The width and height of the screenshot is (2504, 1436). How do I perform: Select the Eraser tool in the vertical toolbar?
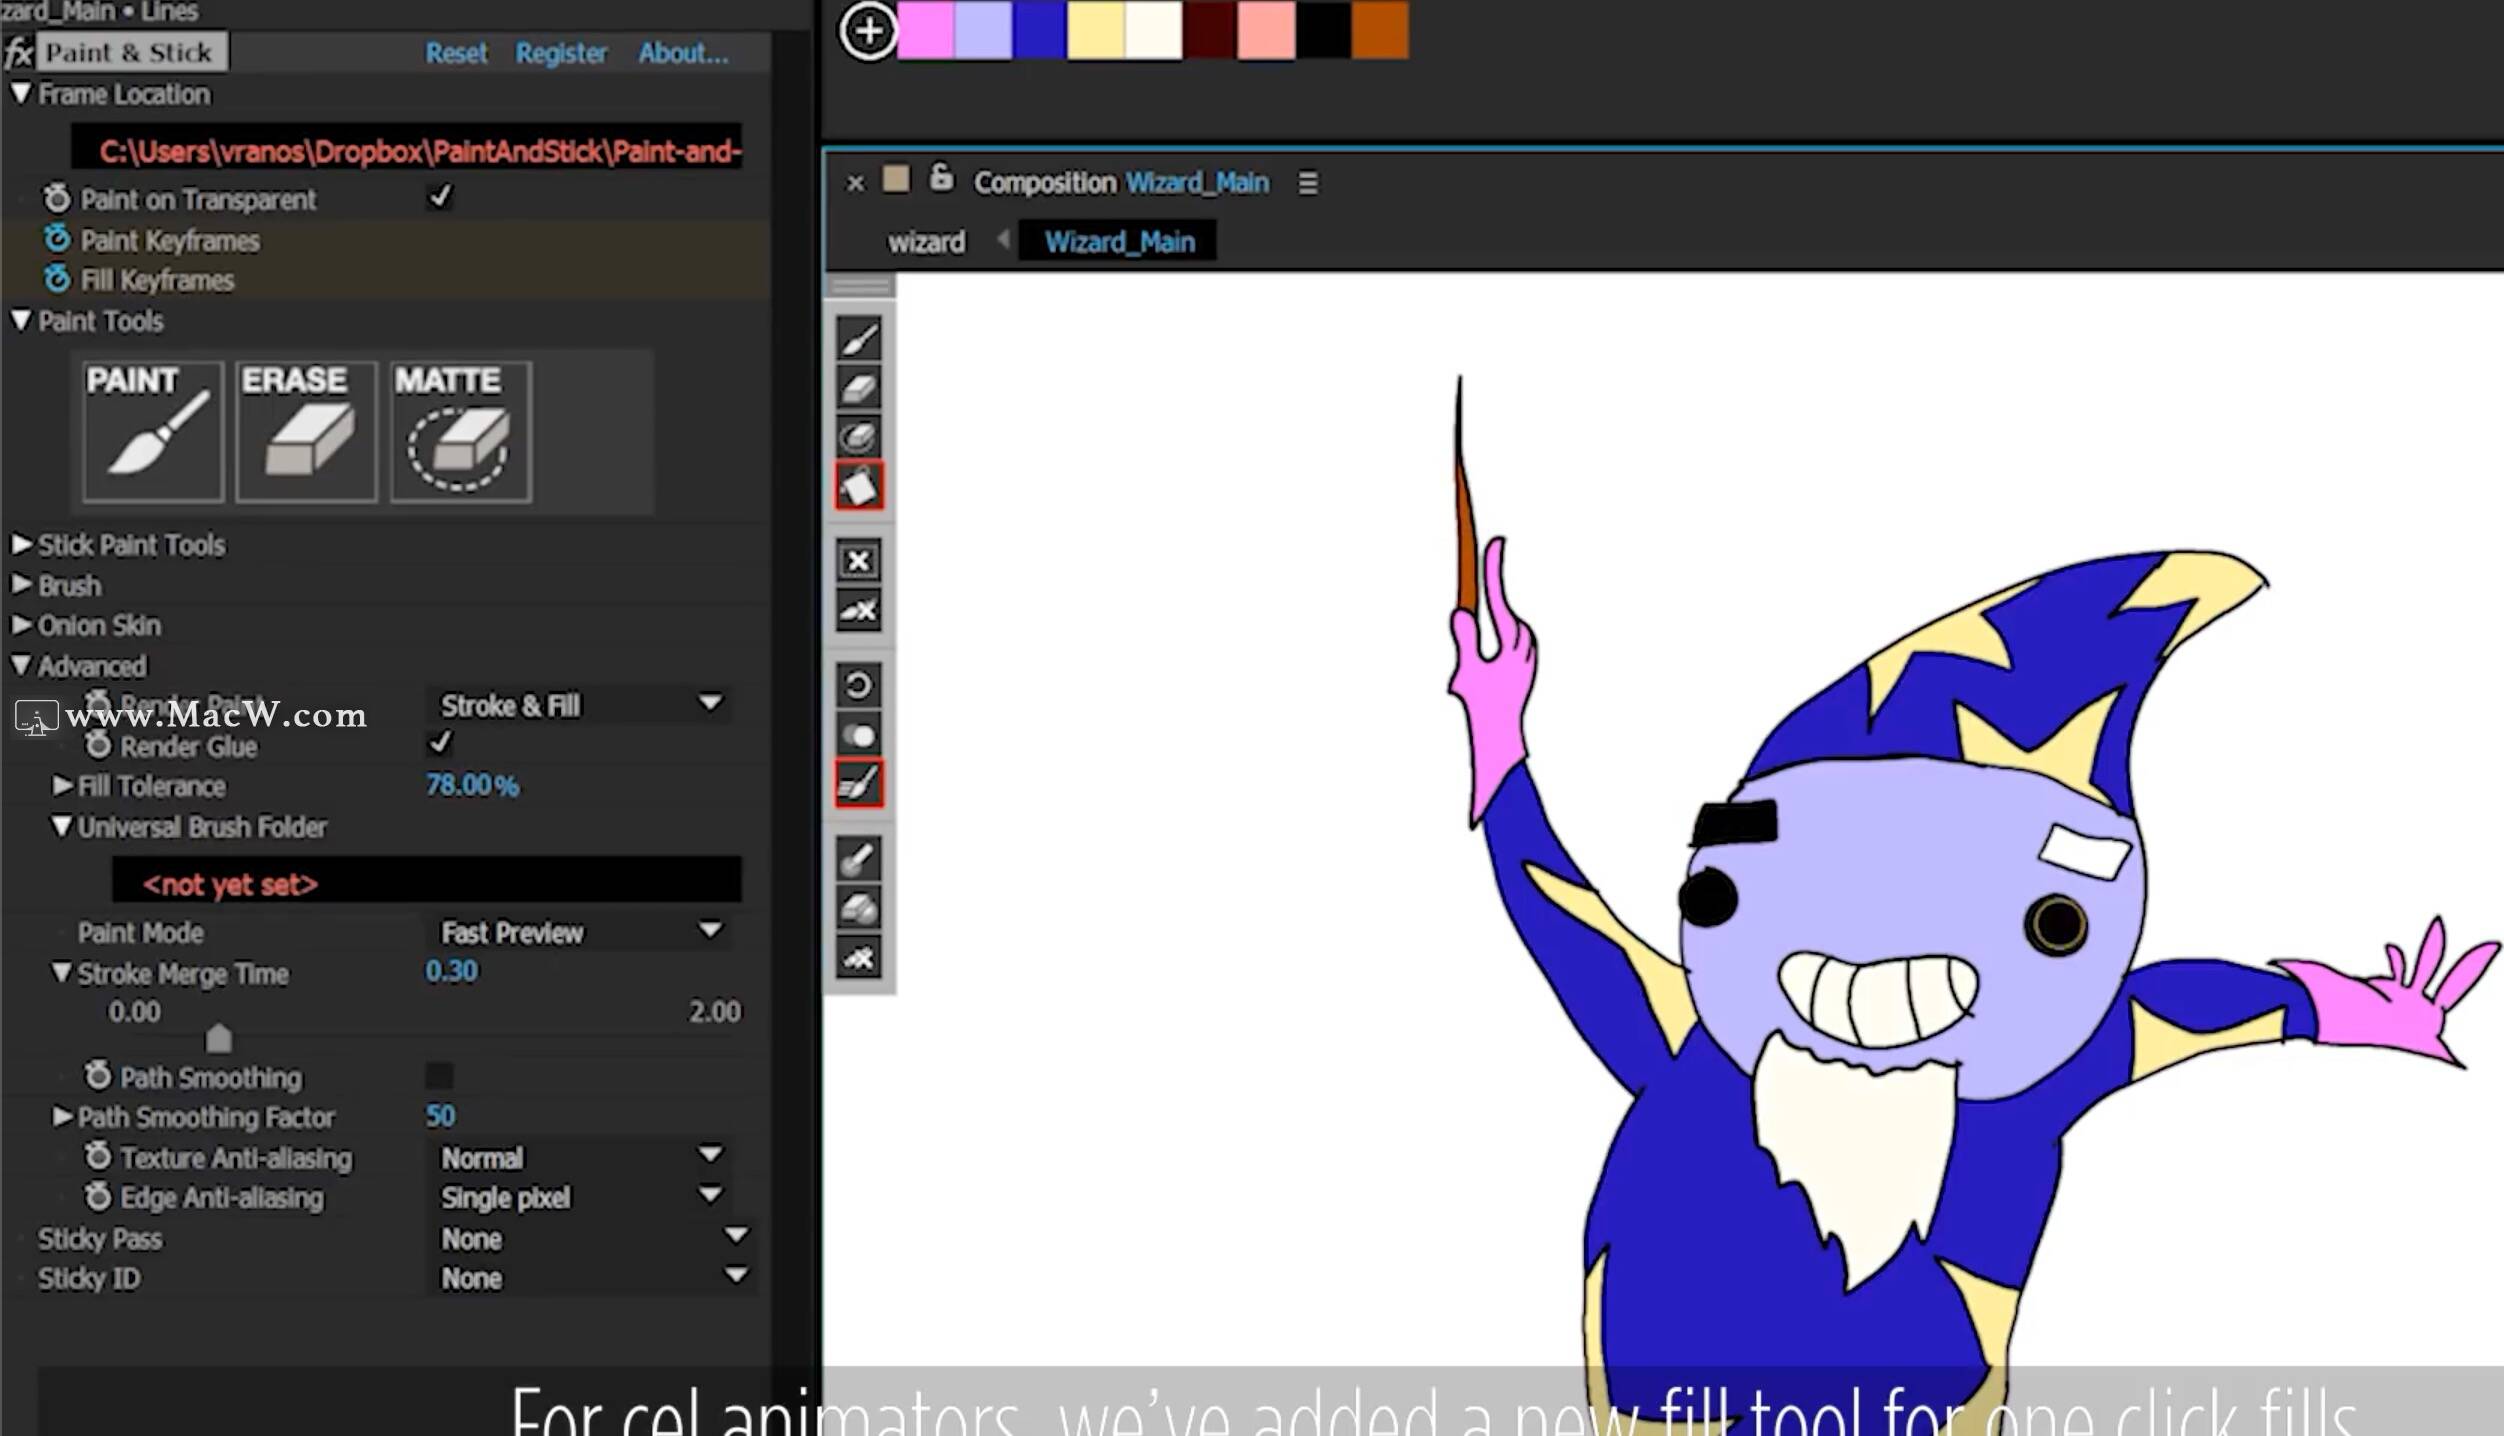click(860, 388)
